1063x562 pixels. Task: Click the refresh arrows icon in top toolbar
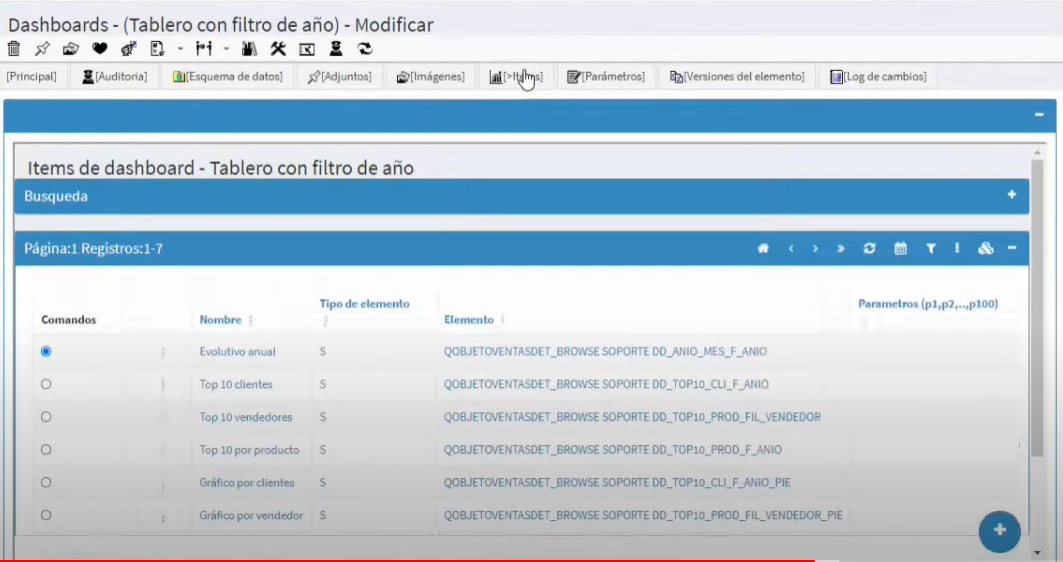[365, 49]
